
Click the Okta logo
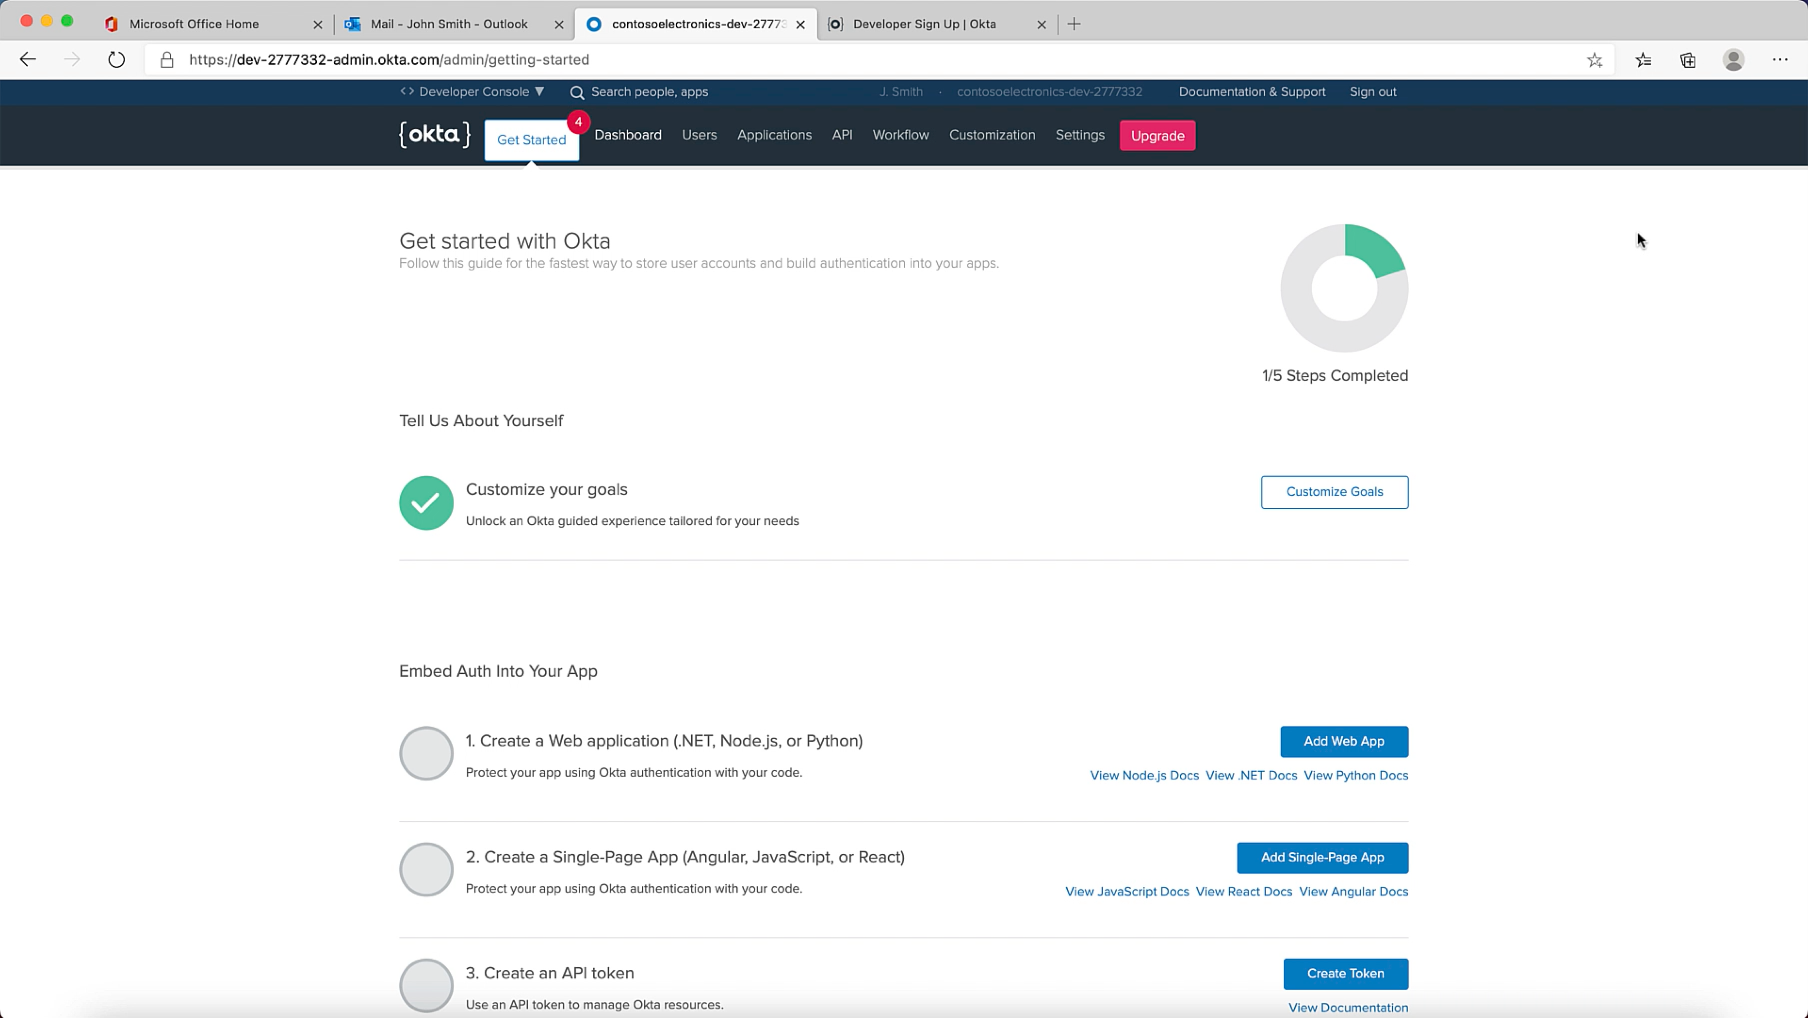coord(435,135)
